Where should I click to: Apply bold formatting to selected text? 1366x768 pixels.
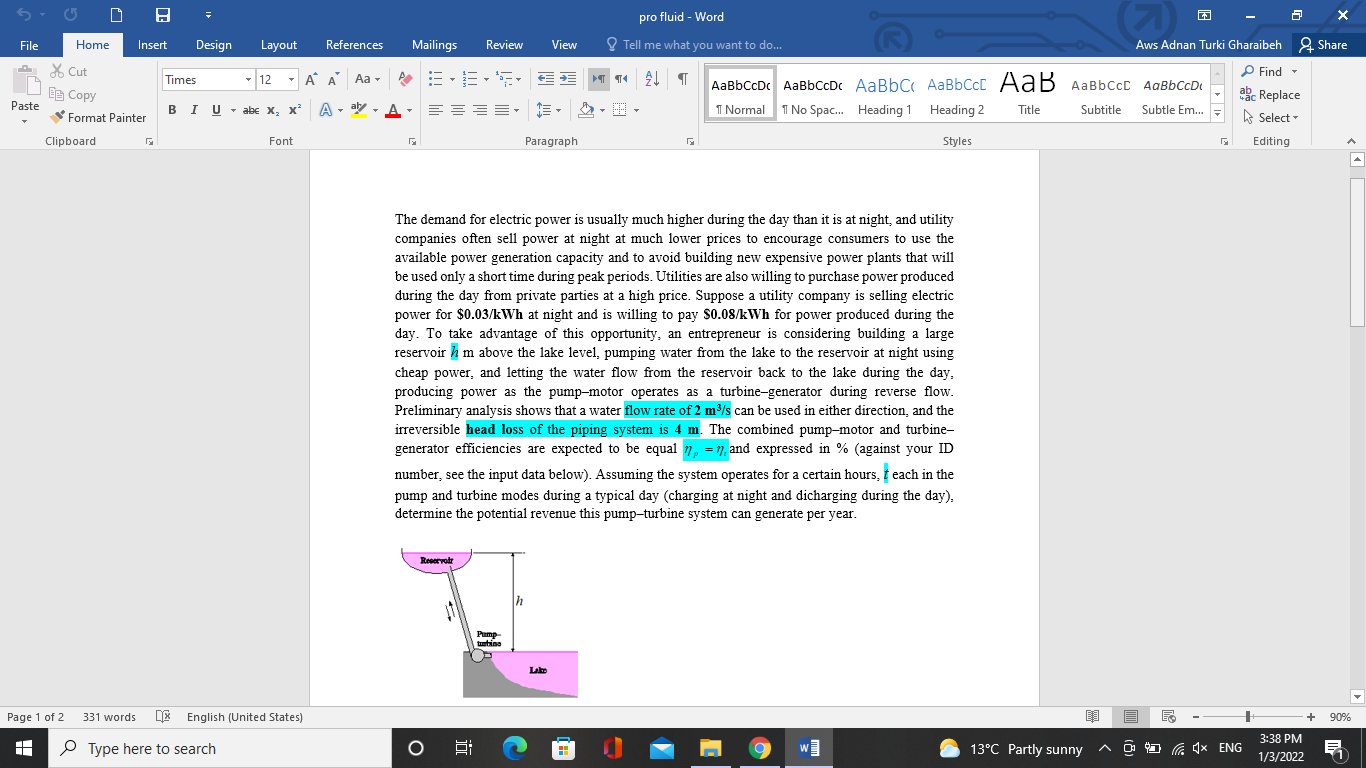coord(171,110)
